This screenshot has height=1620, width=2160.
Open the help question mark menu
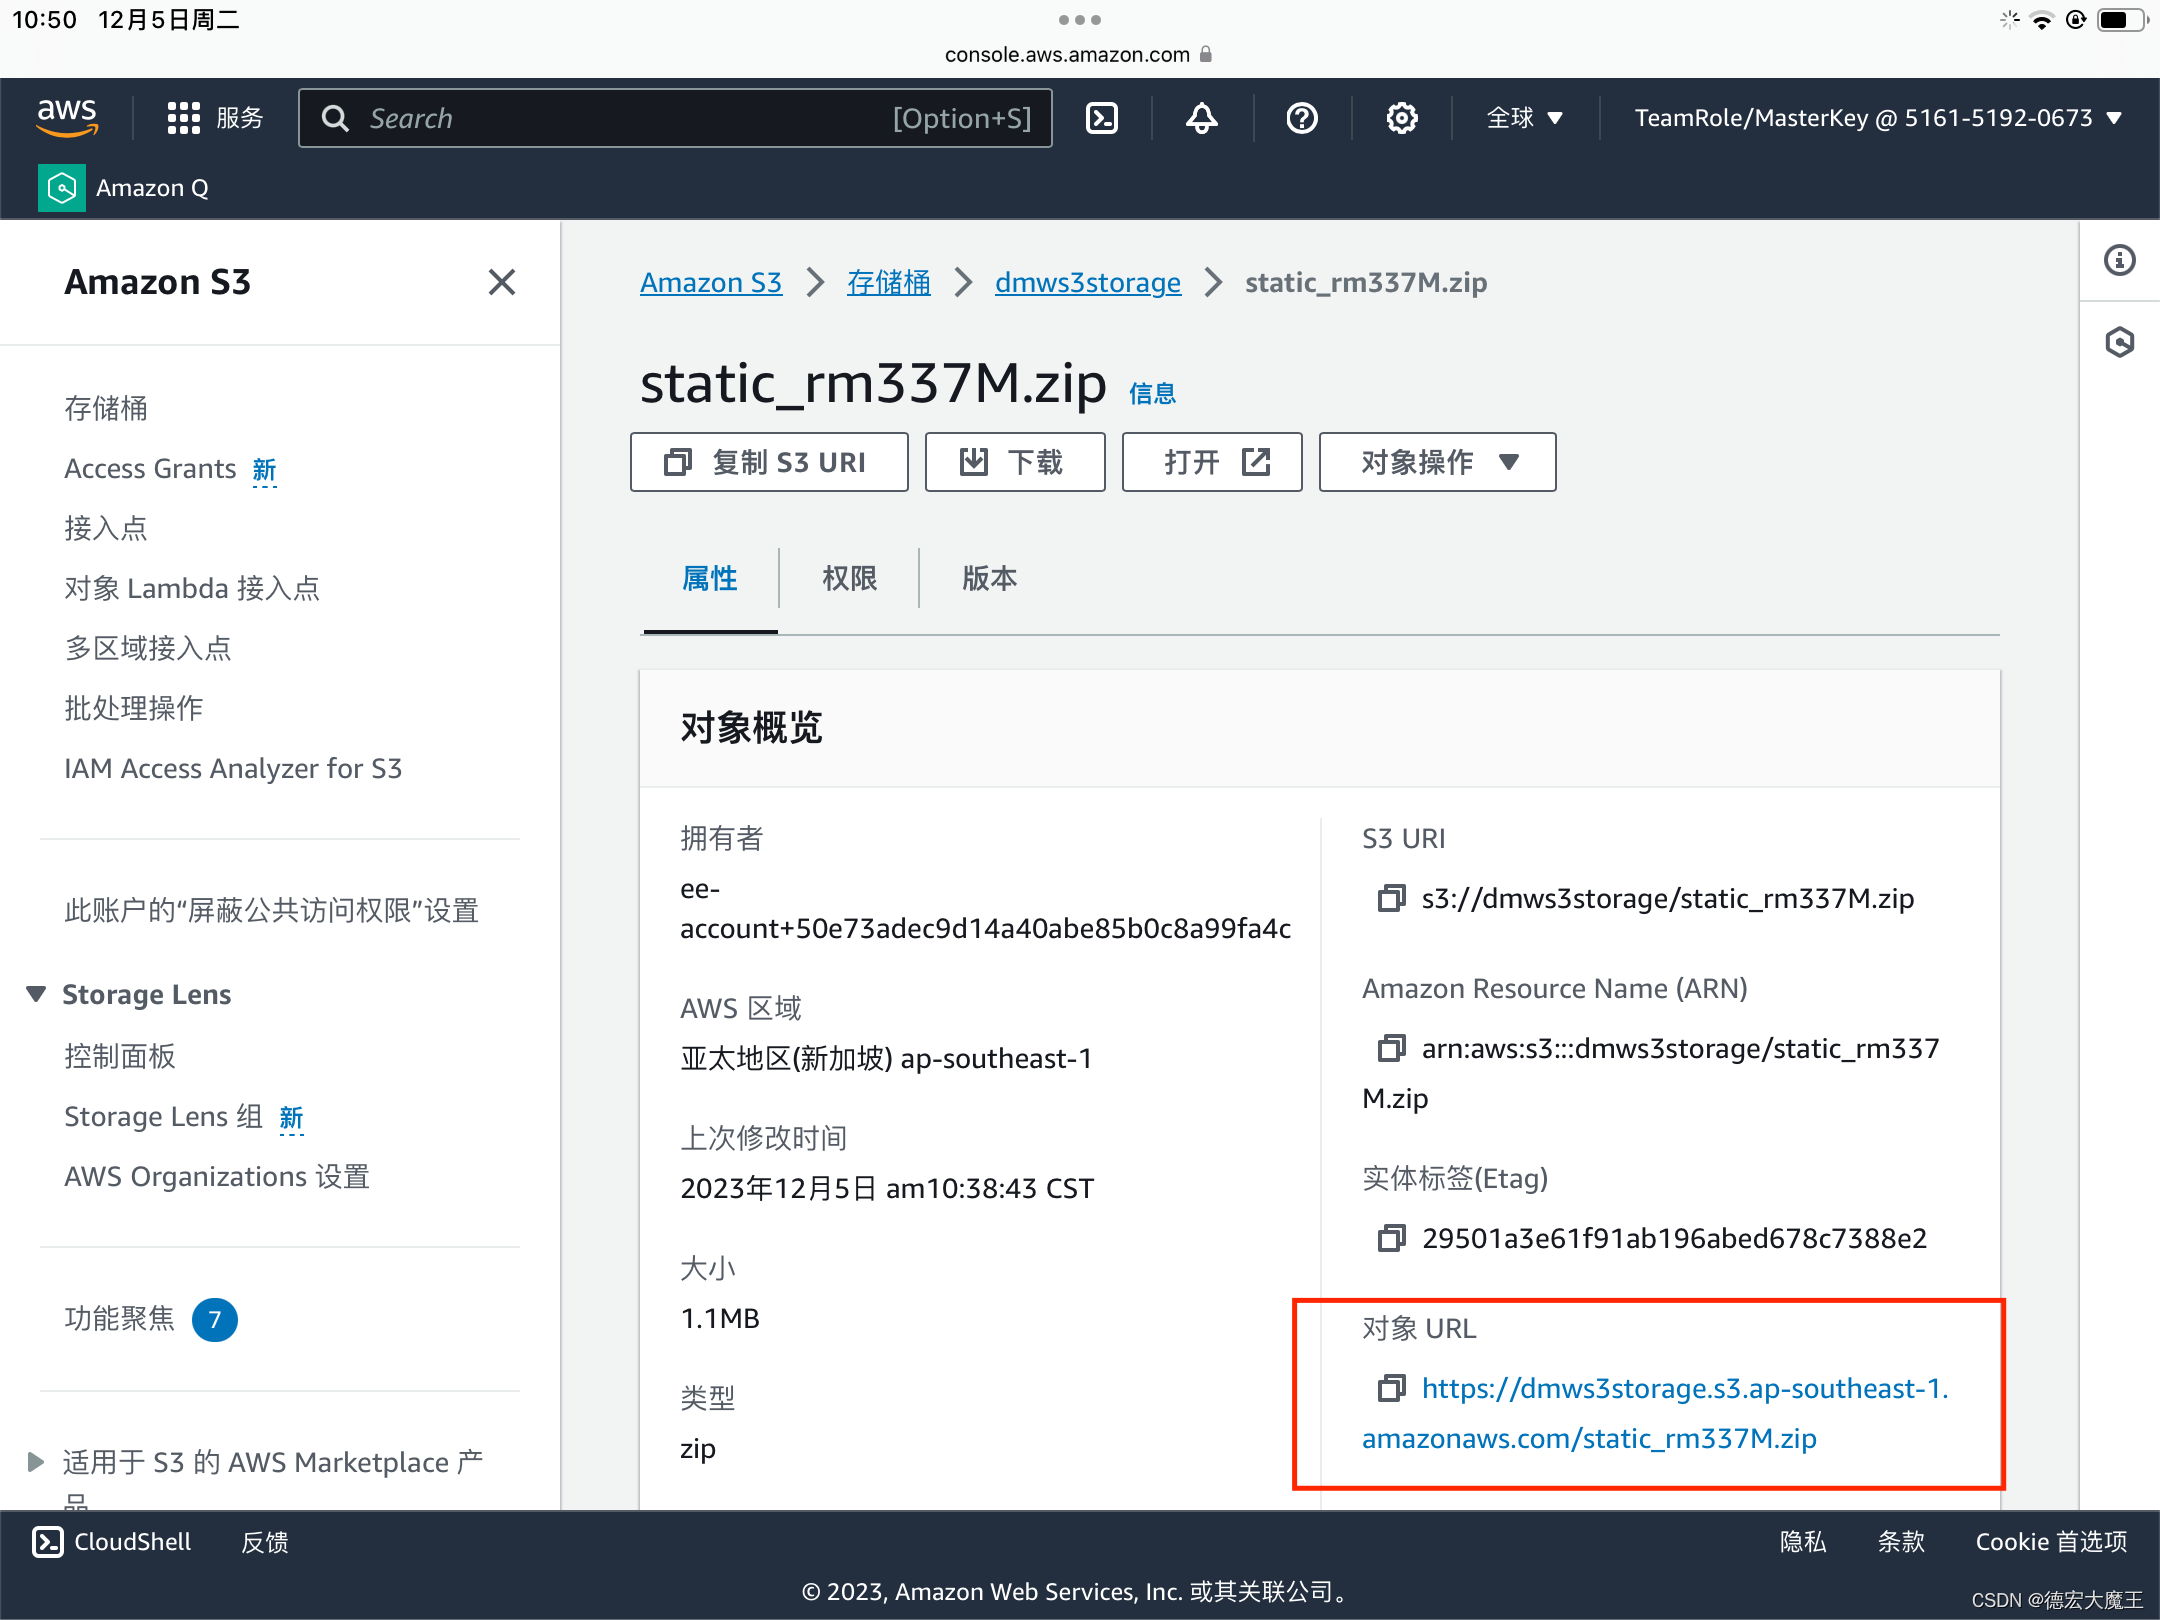click(1302, 118)
